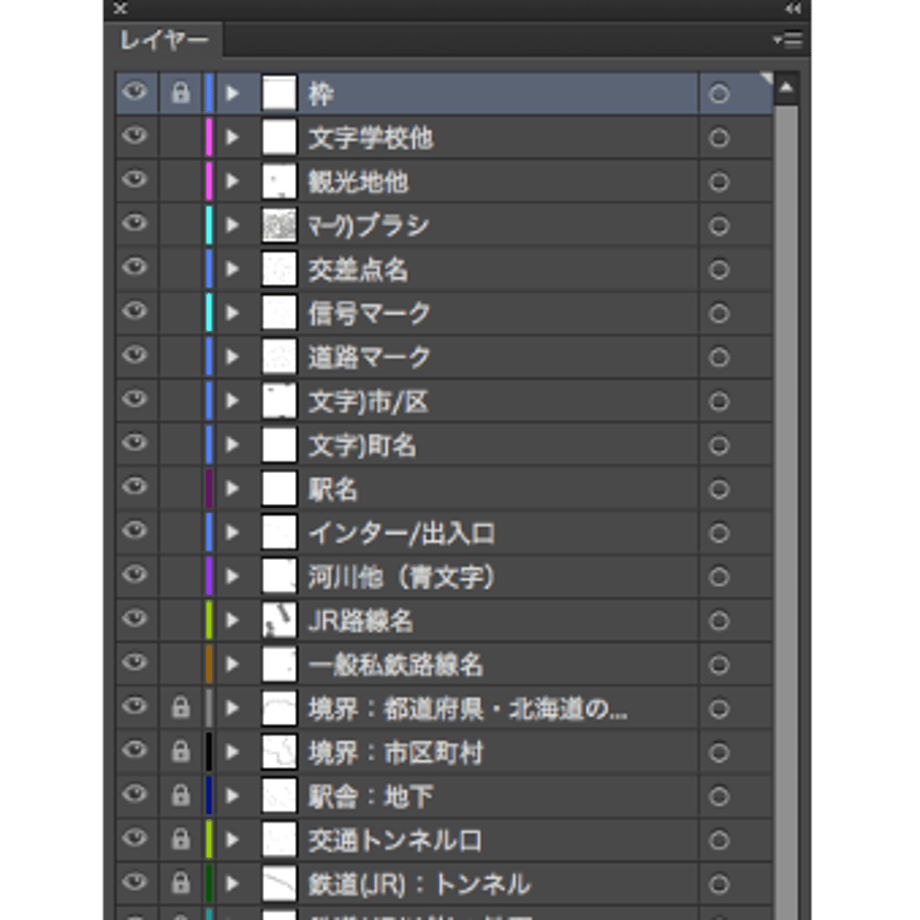Open the レイヤー tab
This screenshot has width=920, height=920.
tap(164, 40)
